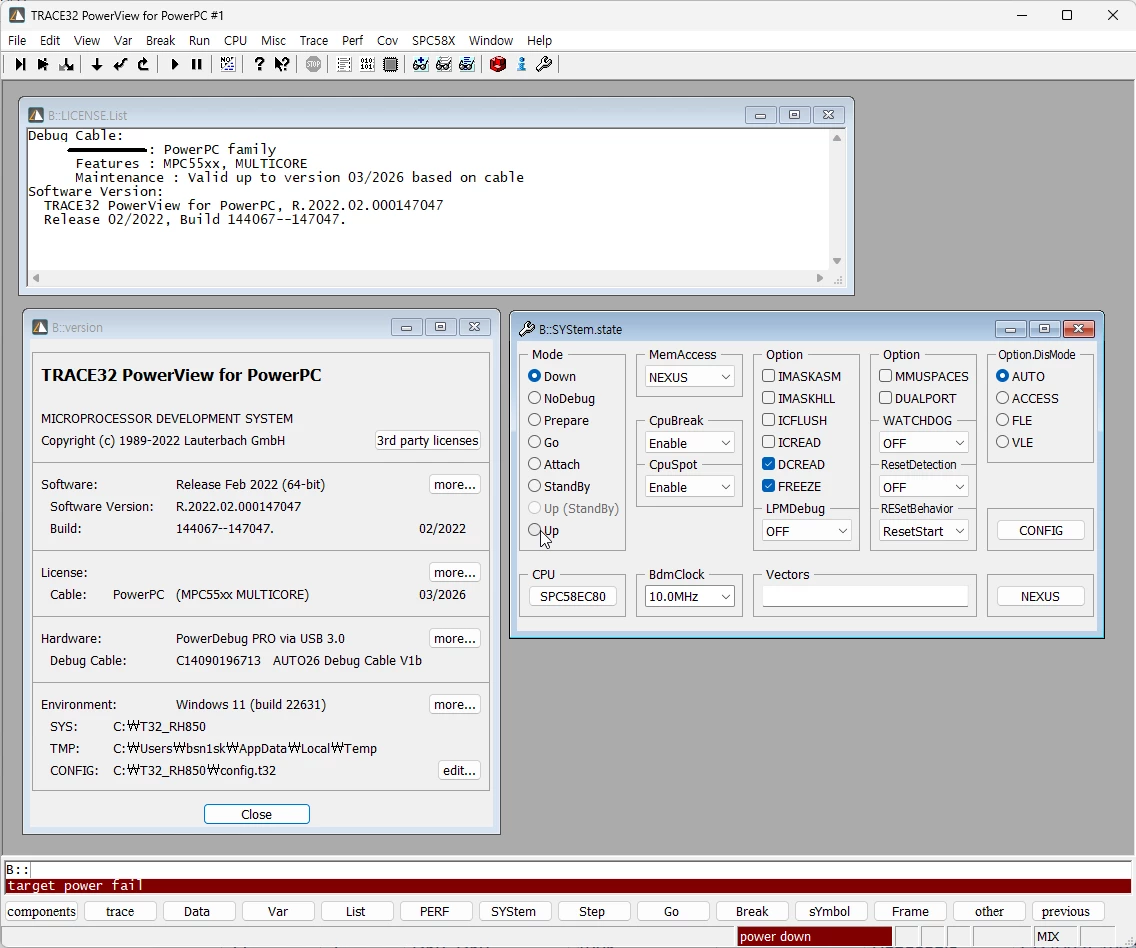This screenshot has width=1136, height=948.
Task: Click the blue info figure icon
Action: [521, 64]
